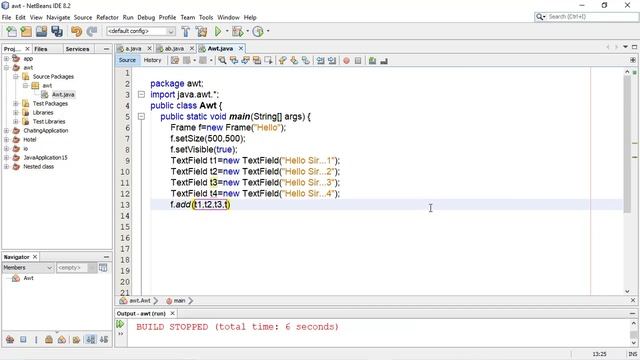
Task: Click the Shift Line Left icon
Action: 321,60
